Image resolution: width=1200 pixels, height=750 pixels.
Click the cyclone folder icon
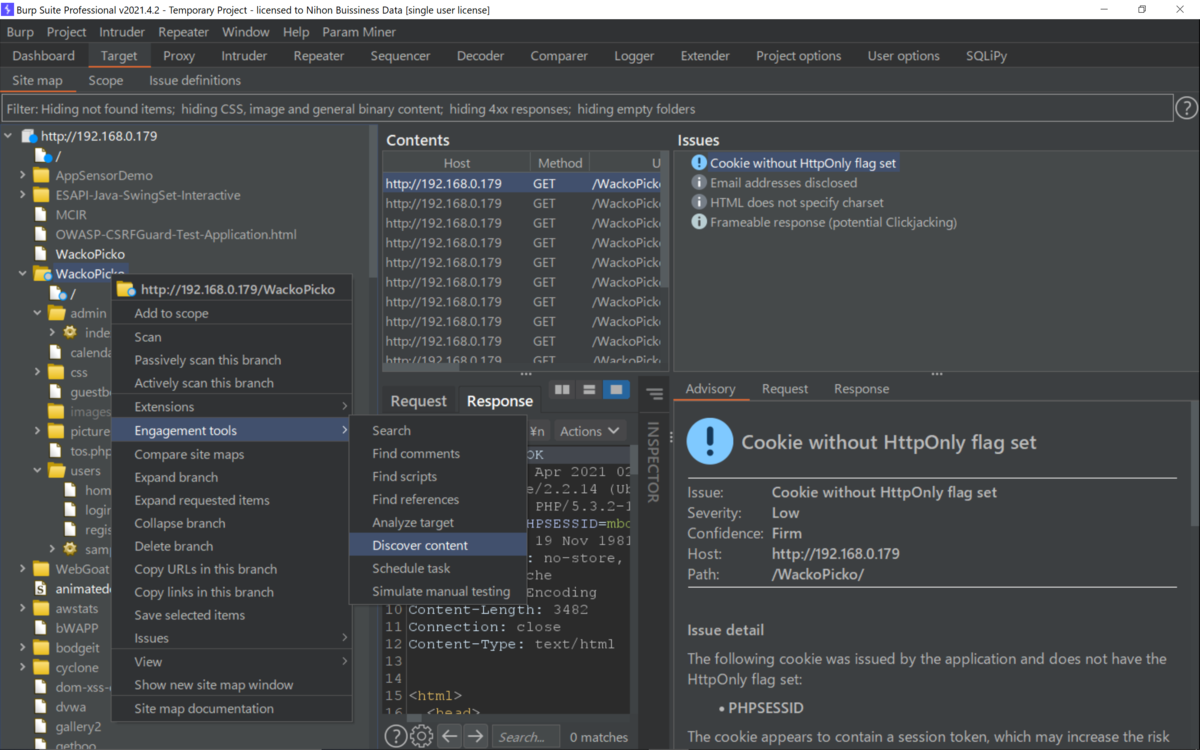[41, 667]
